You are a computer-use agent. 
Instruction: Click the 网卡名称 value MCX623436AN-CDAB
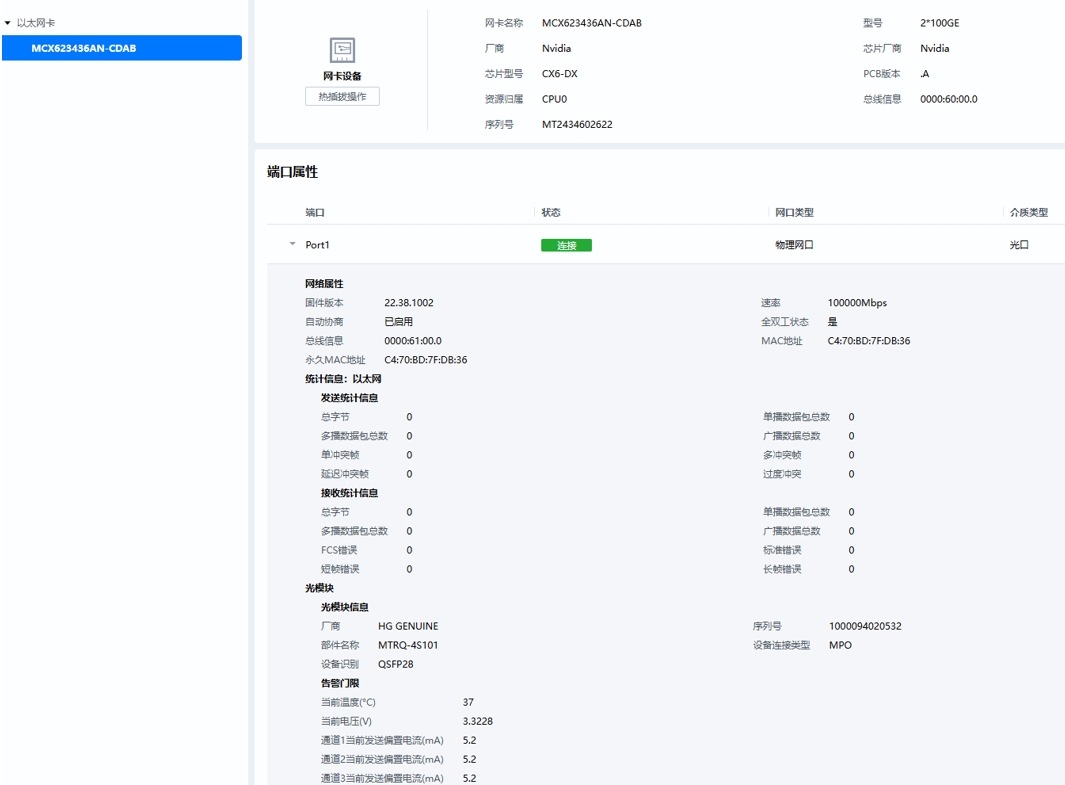coord(592,23)
